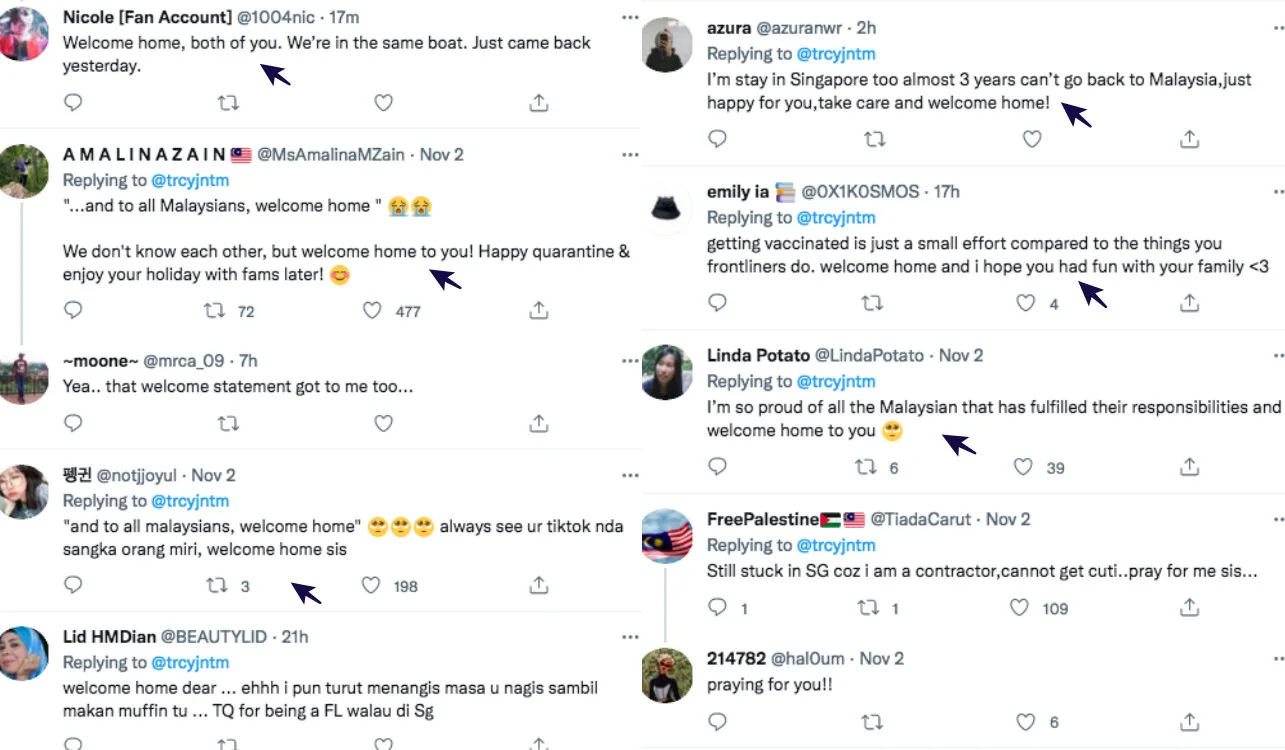Click FreePalestine's flag avatar

(x=667, y=537)
